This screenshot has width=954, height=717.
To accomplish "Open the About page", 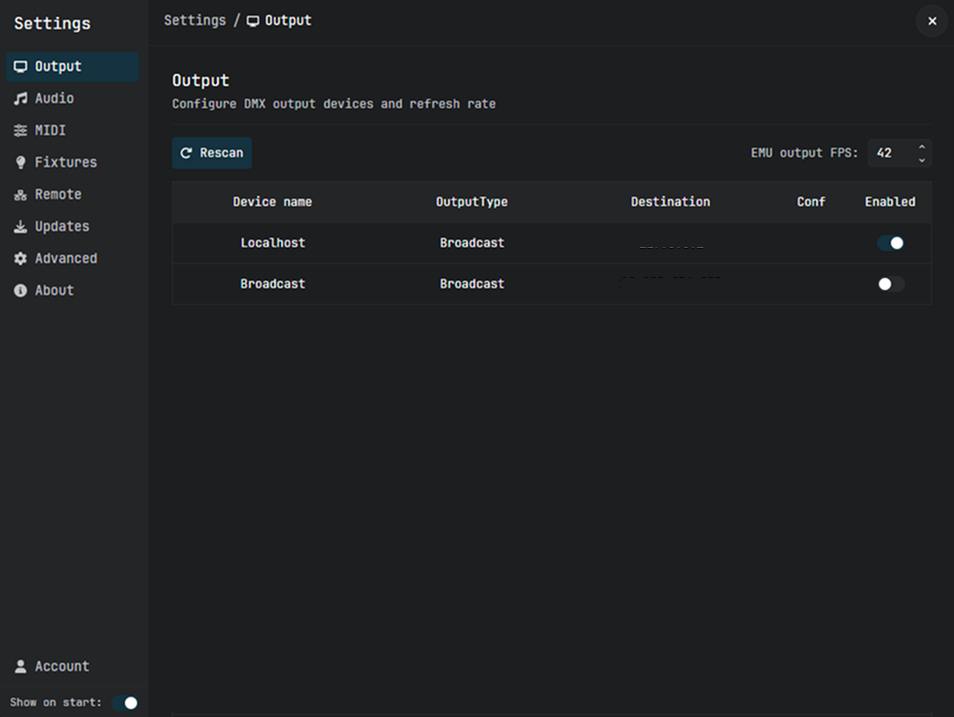I will (x=72, y=290).
